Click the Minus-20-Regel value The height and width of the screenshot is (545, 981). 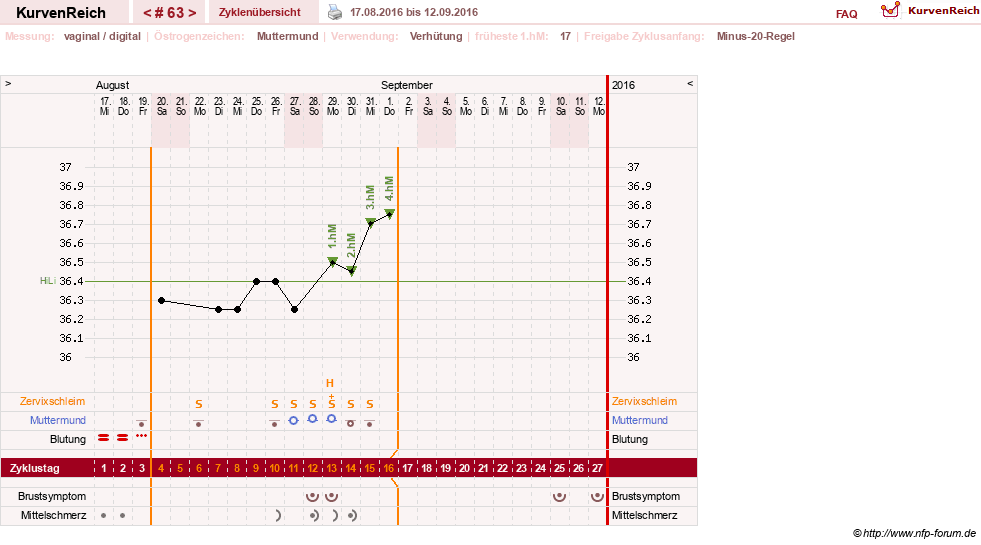(x=756, y=36)
